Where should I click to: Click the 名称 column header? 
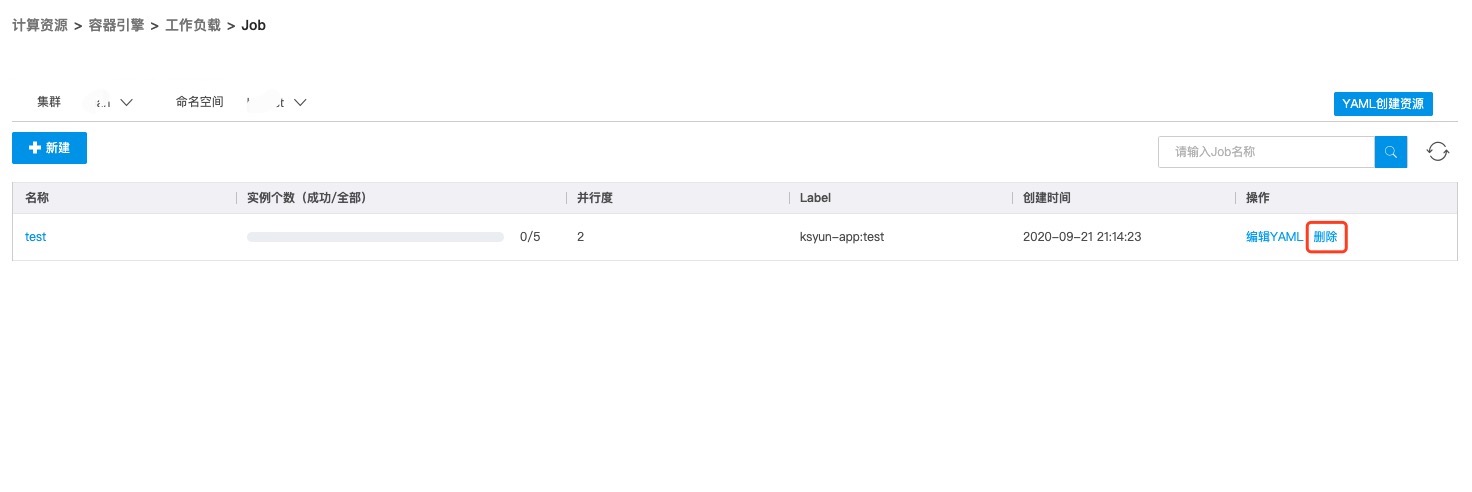[37, 198]
